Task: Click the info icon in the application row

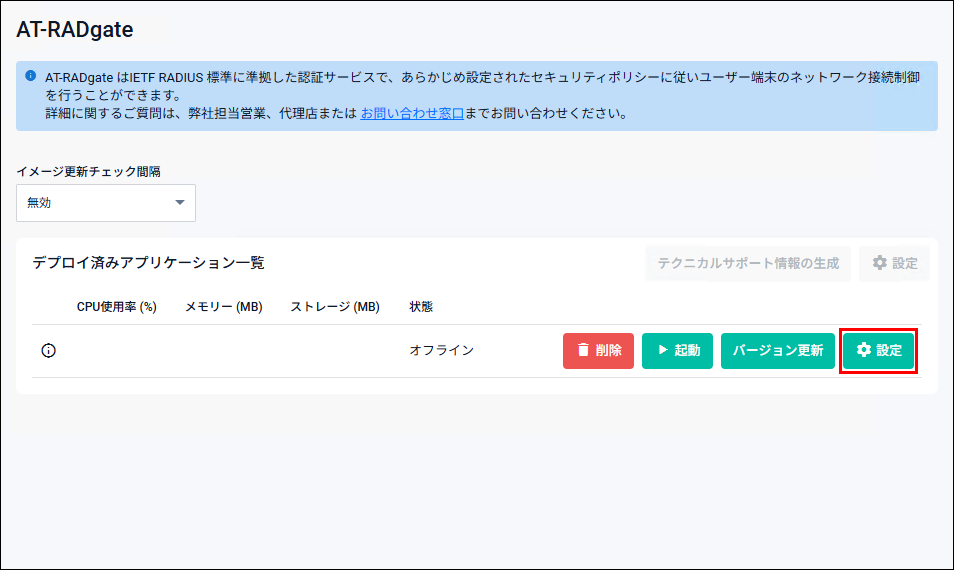Action: click(49, 350)
